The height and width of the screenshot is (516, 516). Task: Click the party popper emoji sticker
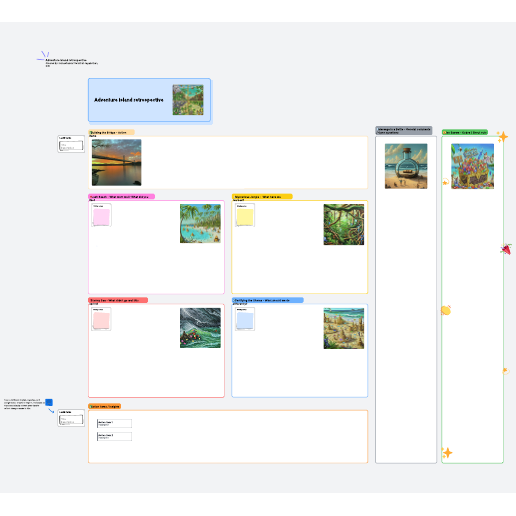pos(506,249)
